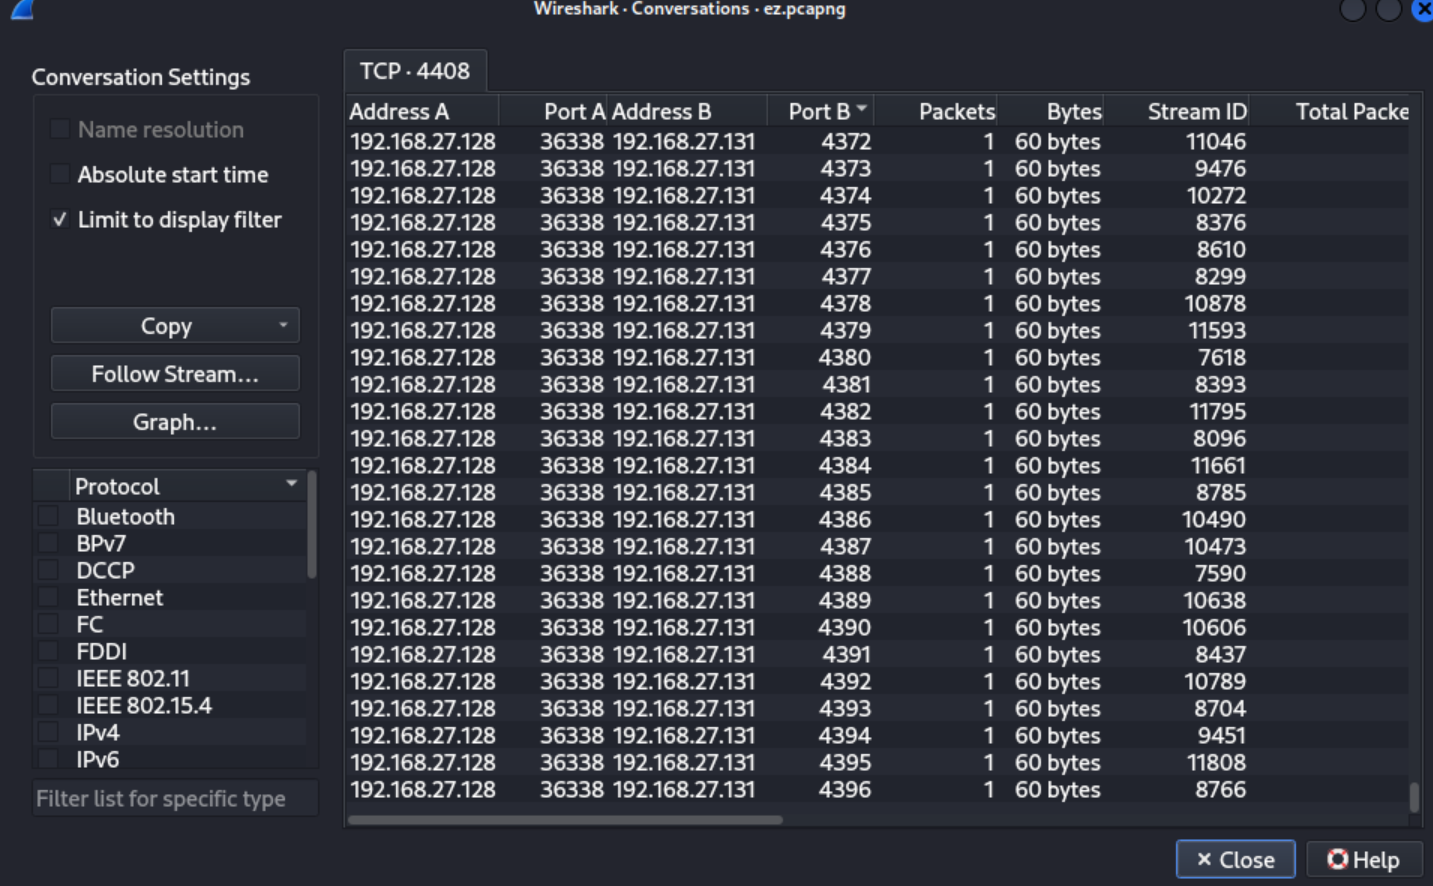Enable the IPv6 protocol checkbox
Viewport: 1433px width, 886px height.
[x=48, y=759]
